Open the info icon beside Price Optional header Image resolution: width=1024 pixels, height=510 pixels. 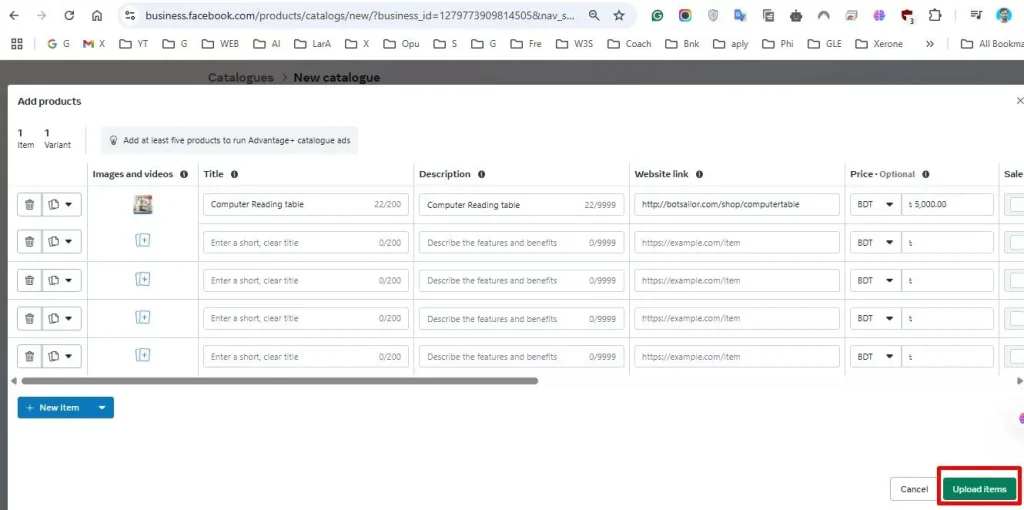pos(926,174)
